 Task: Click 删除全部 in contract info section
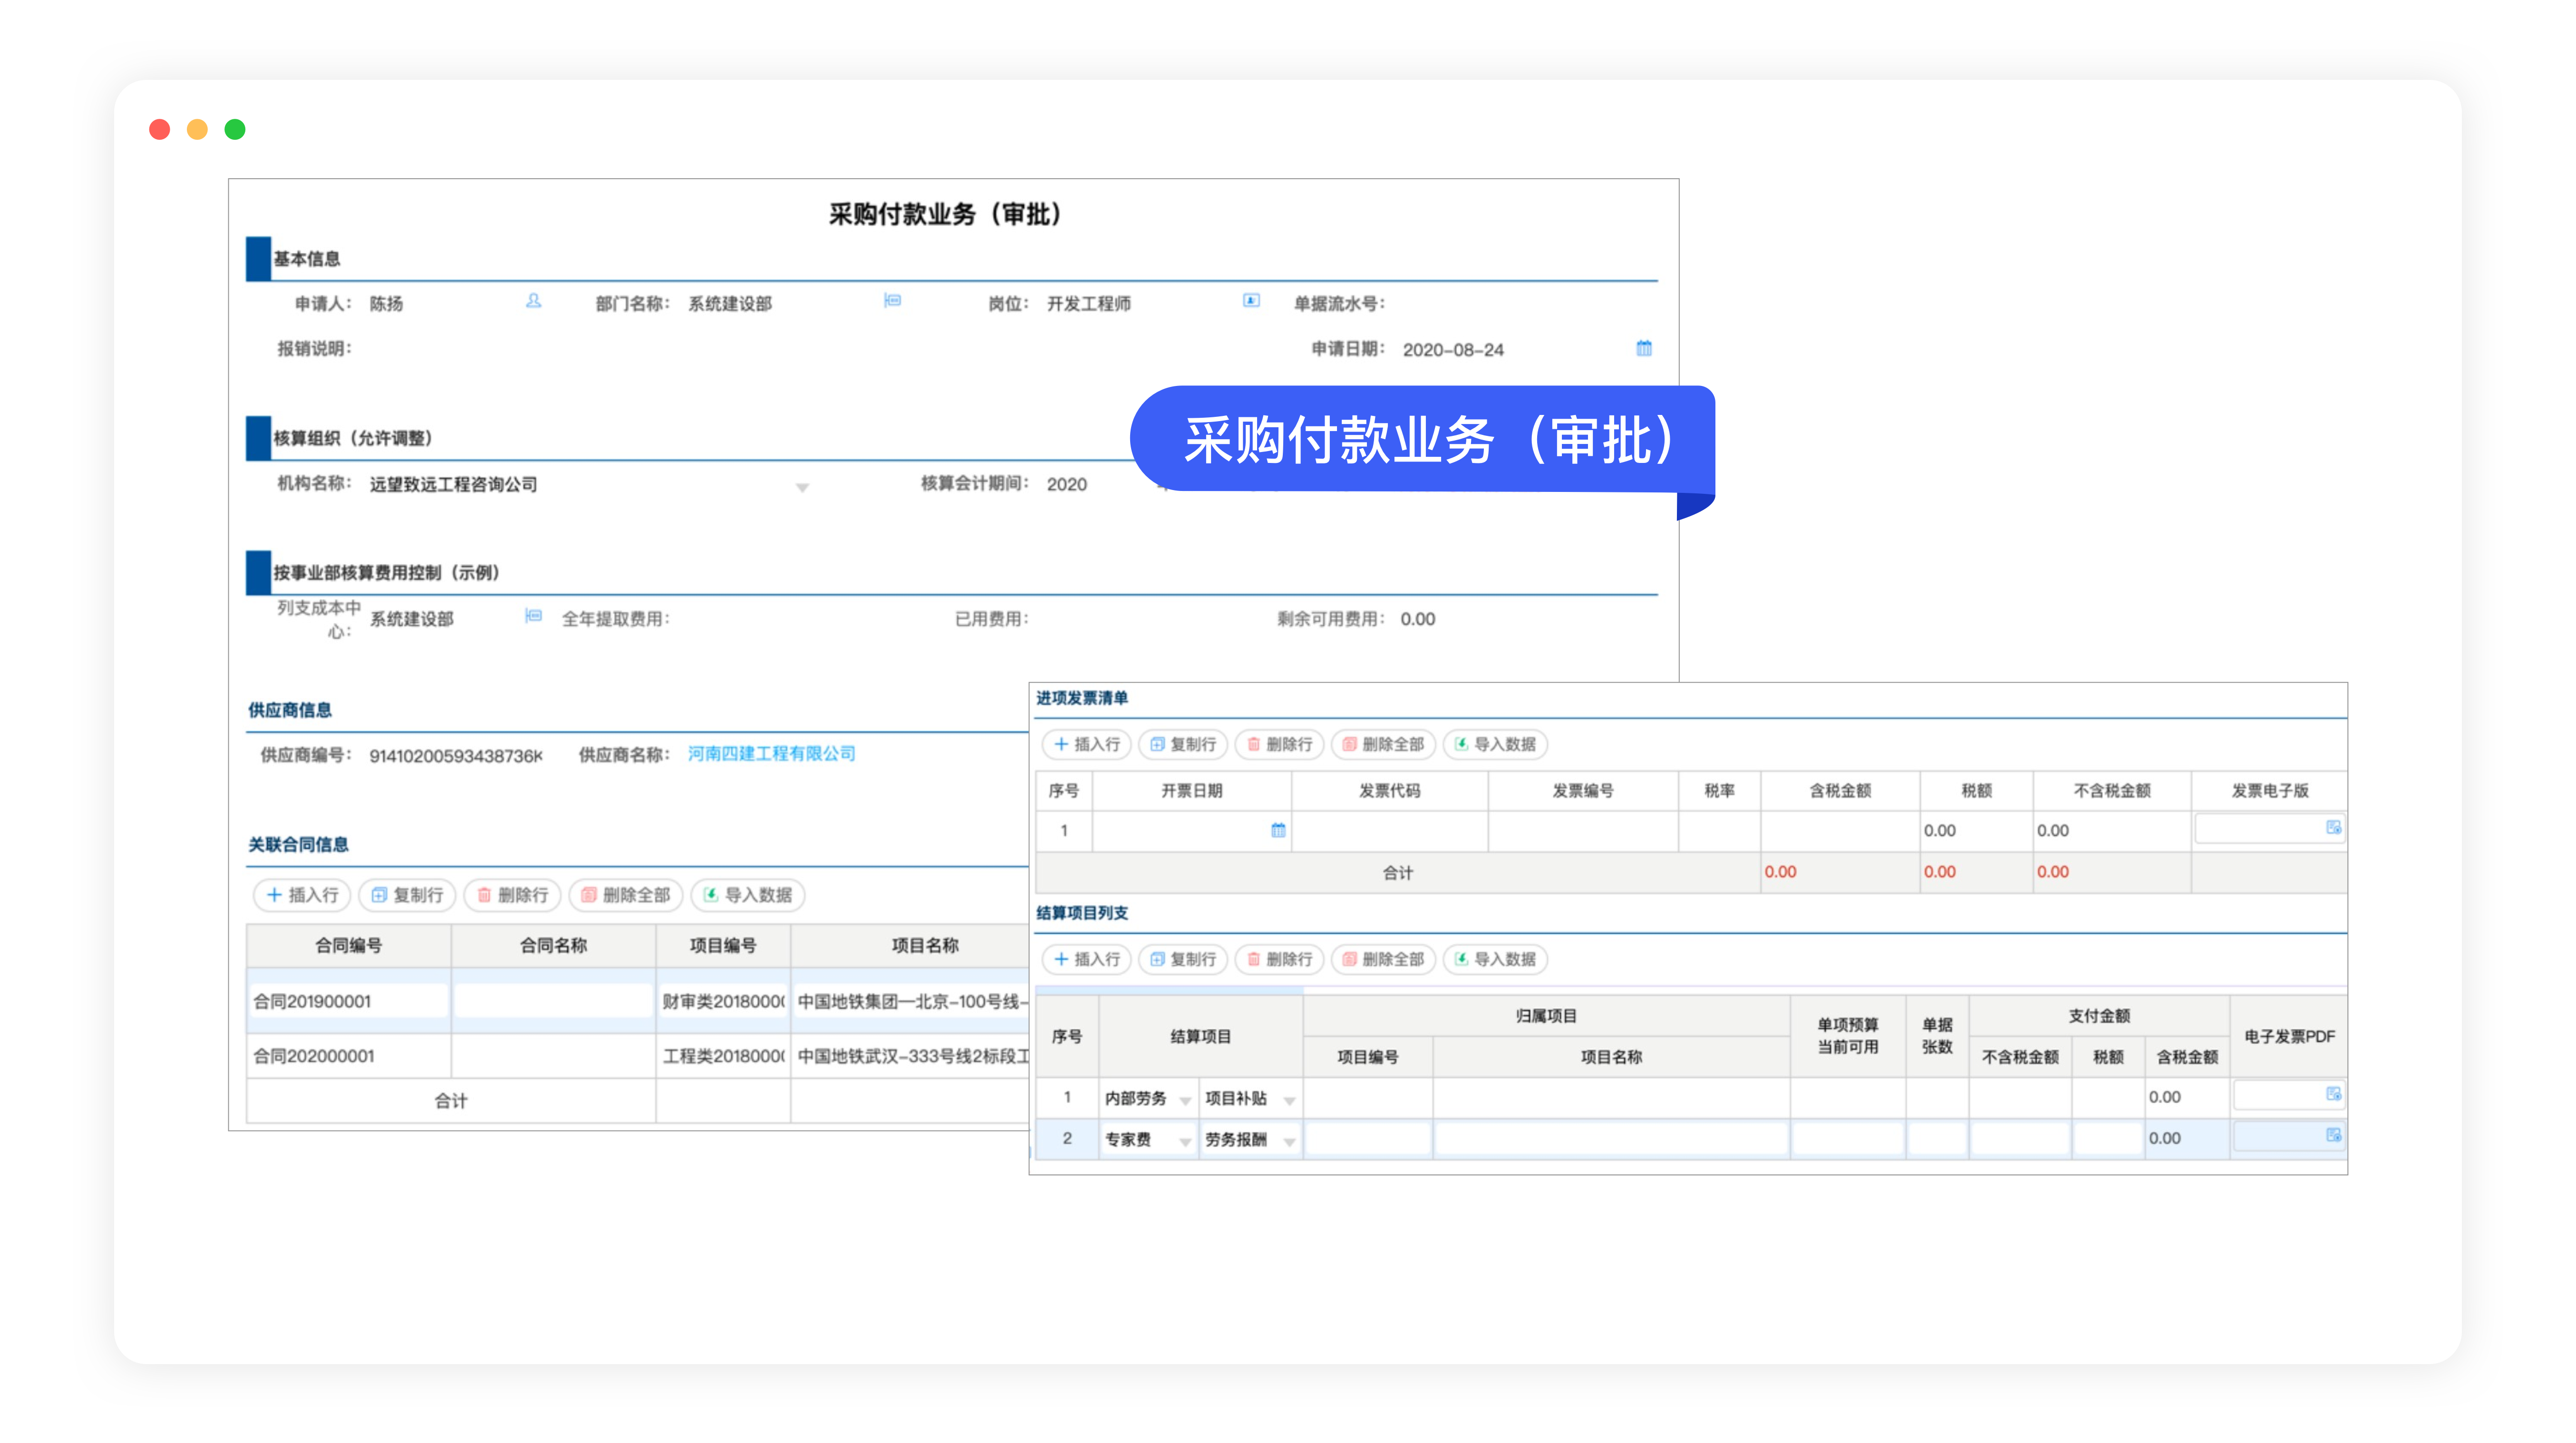(x=626, y=895)
